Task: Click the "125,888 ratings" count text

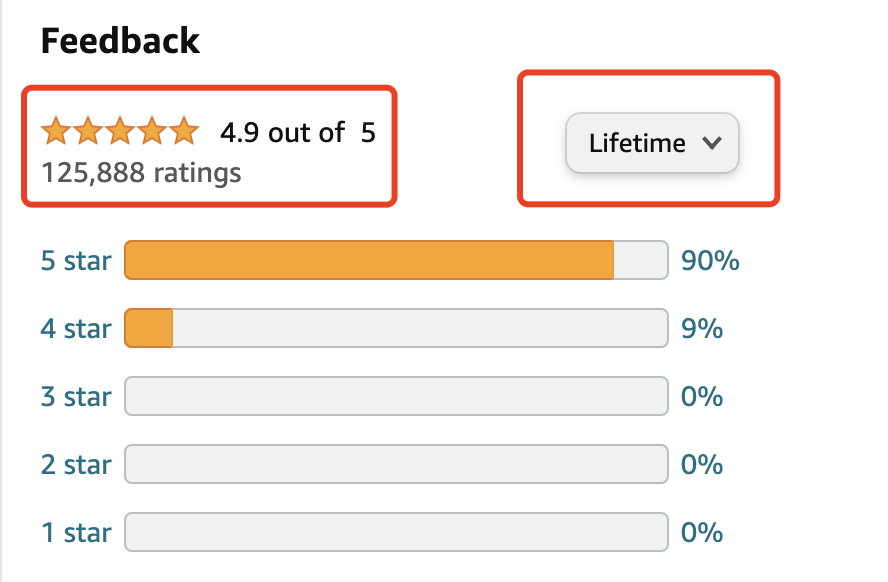Action: (141, 173)
